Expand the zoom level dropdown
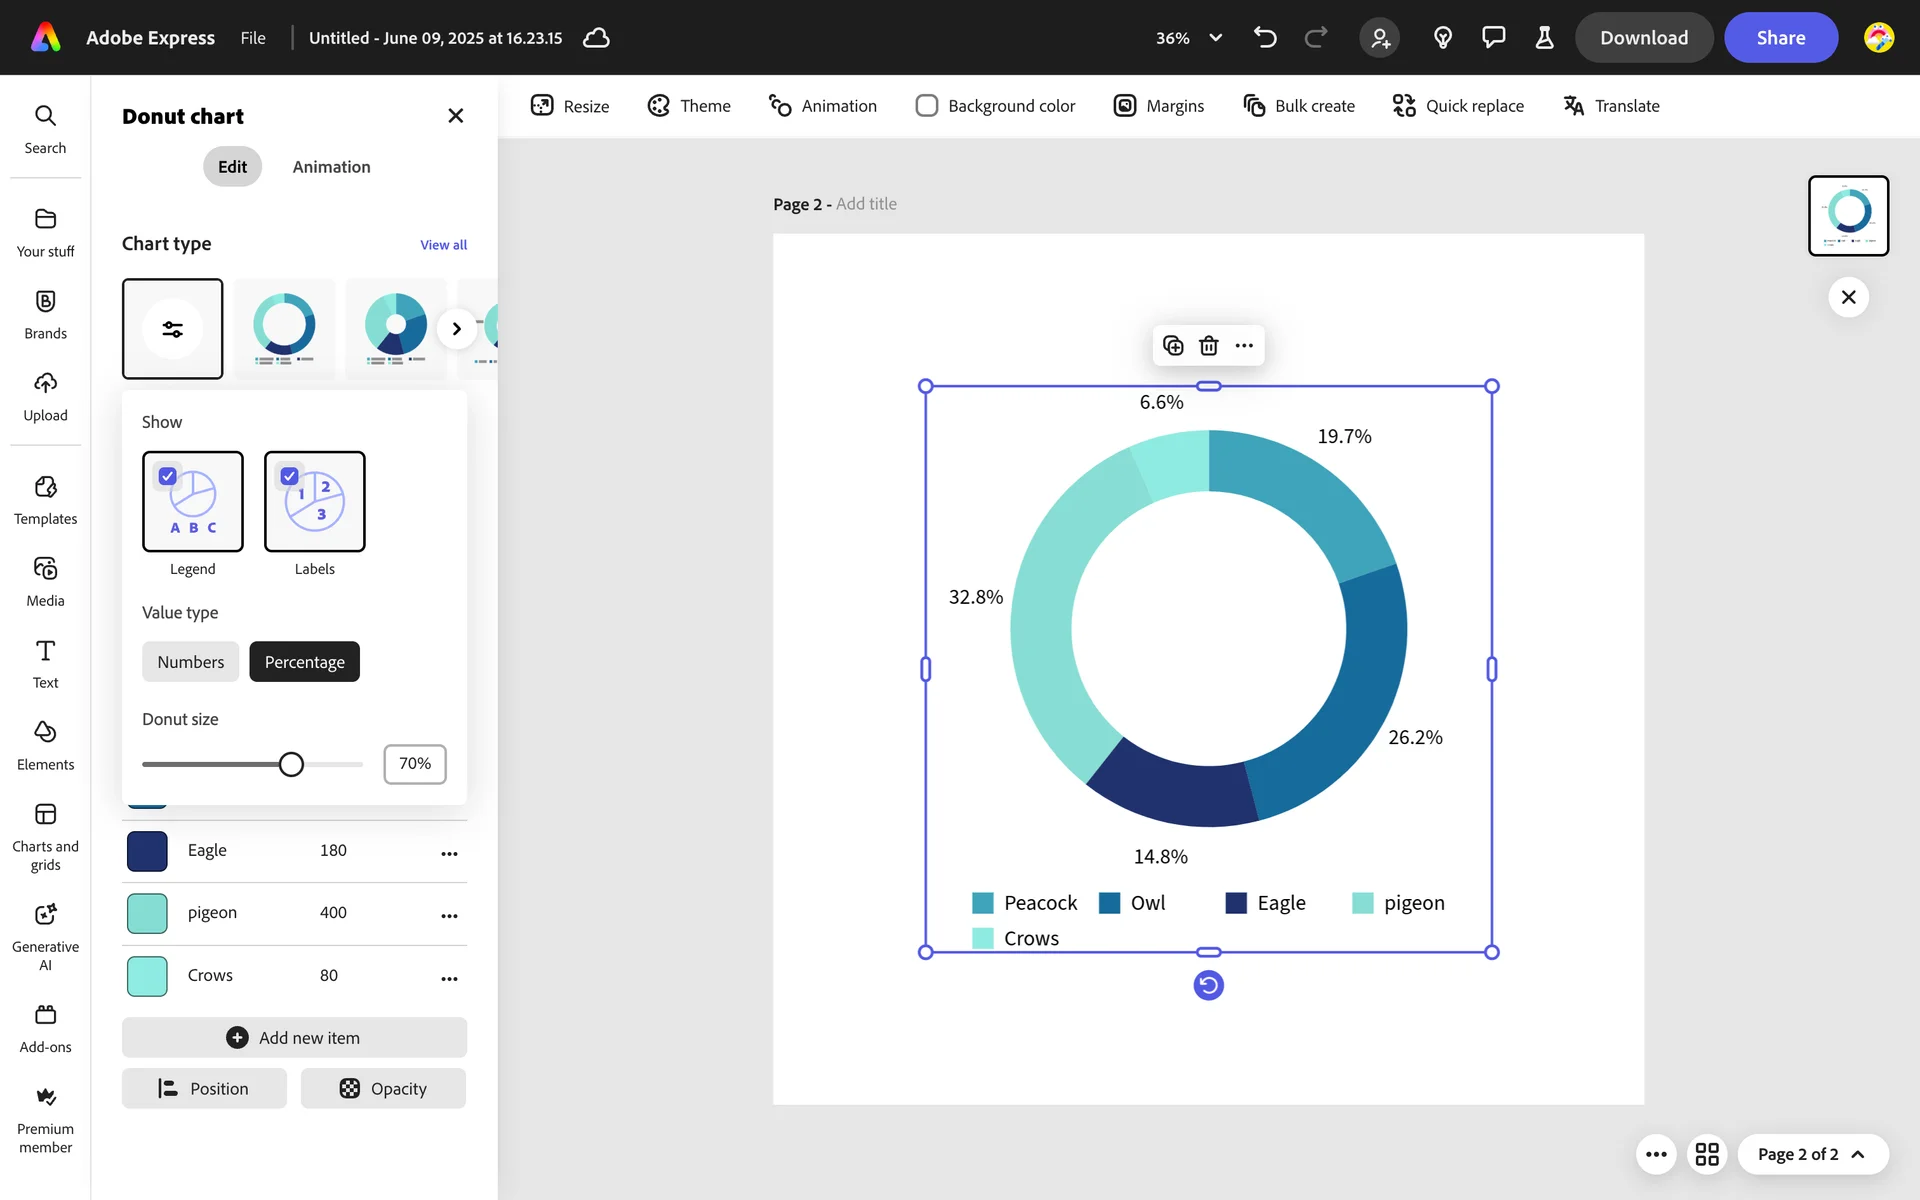 (1215, 38)
